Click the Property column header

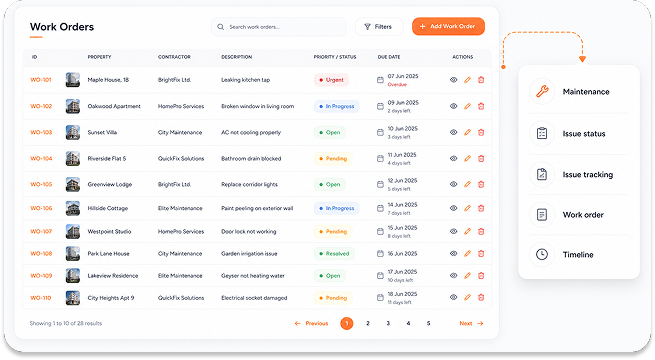pyautogui.click(x=99, y=57)
